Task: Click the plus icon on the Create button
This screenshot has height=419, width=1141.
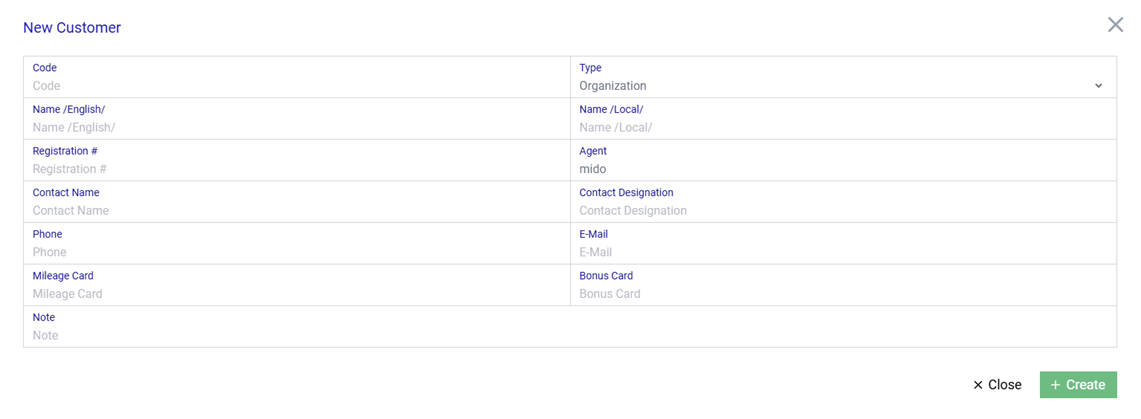Action: tap(1055, 385)
